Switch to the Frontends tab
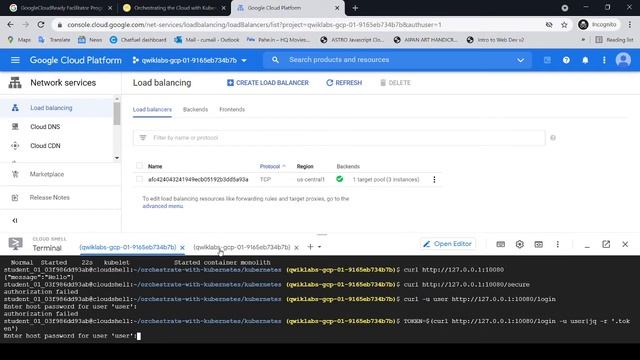640x360 pixels. 232,109
